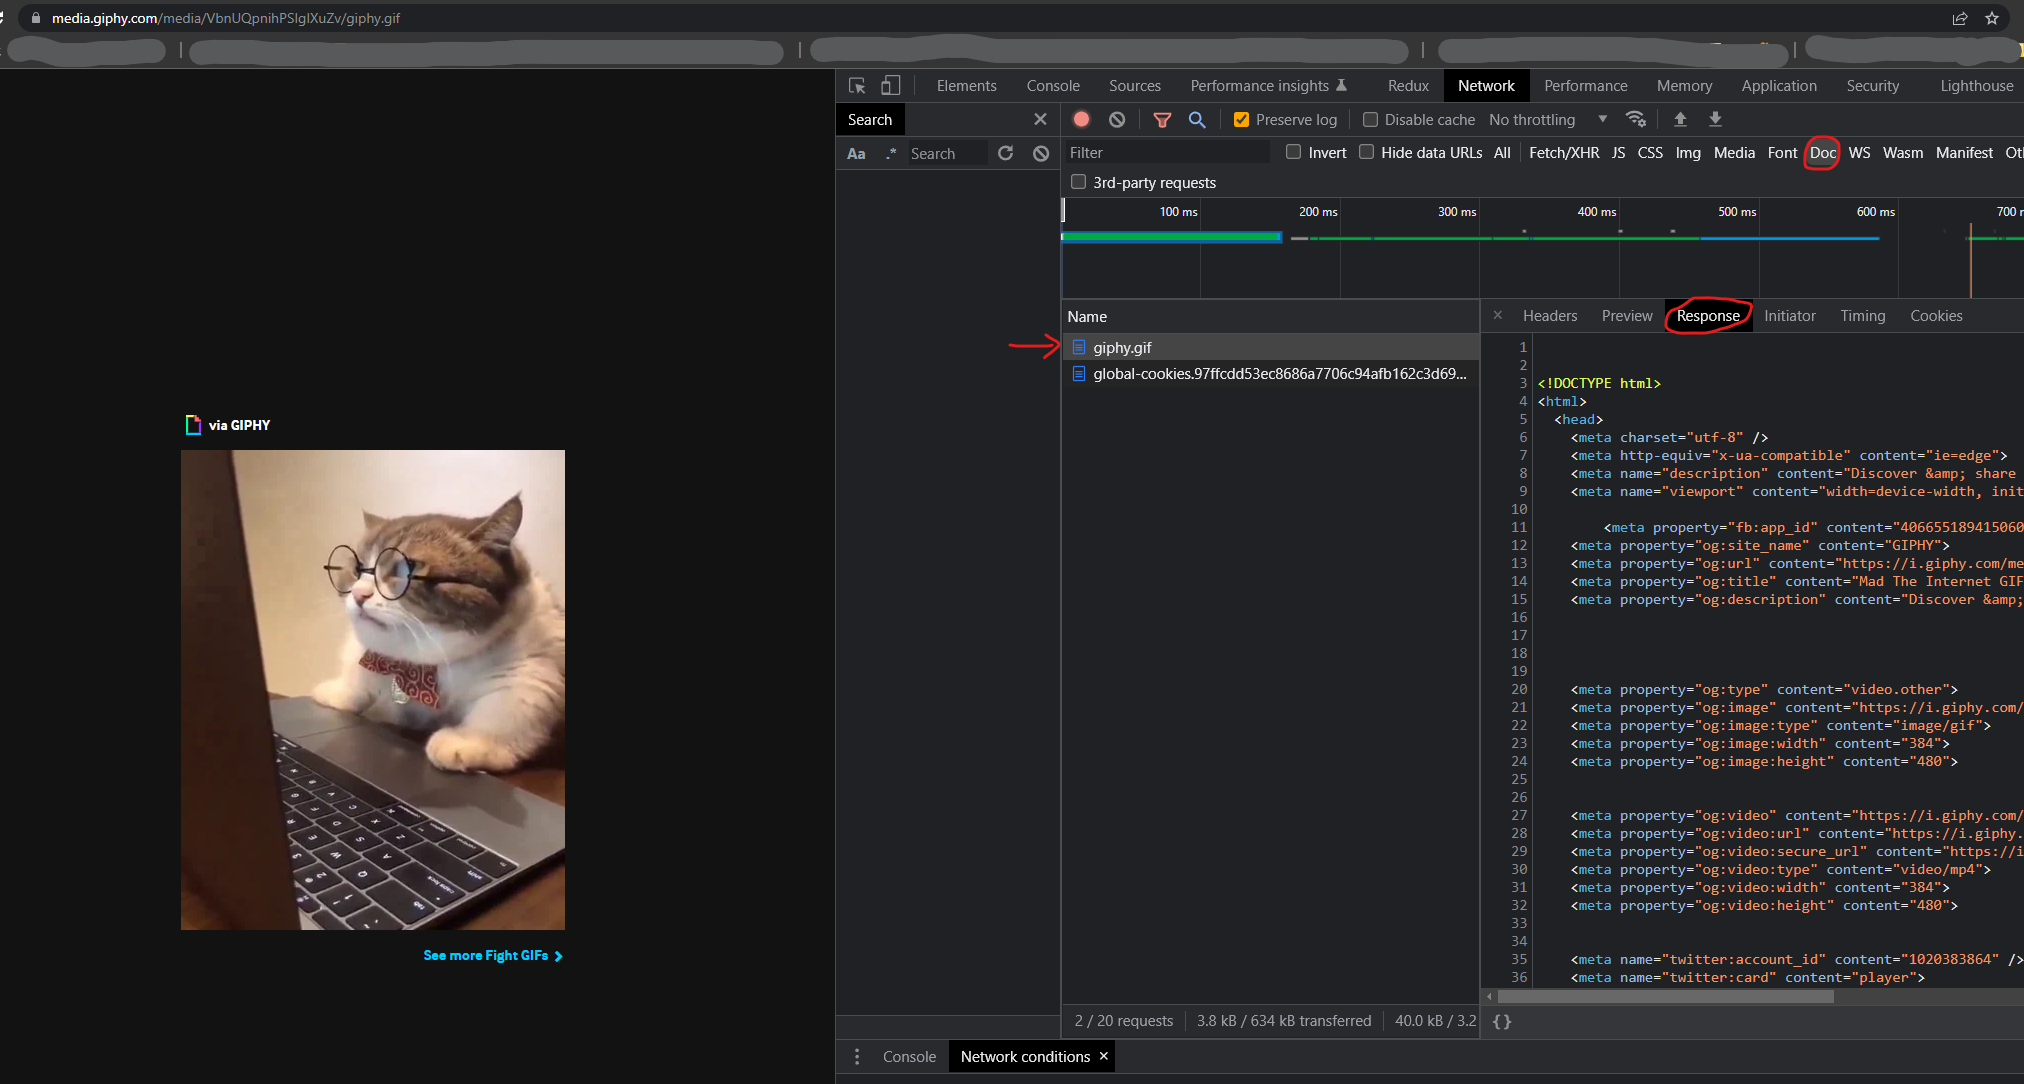
Task: Click See more Fight GIFs link
Action: coord(493,956)
